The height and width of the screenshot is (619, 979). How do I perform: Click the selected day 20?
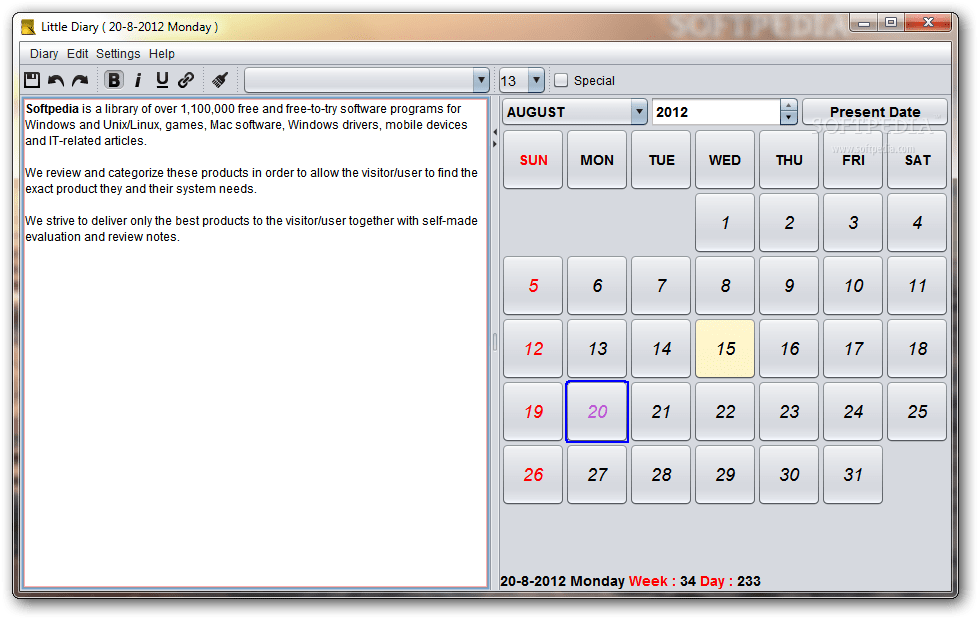(x=597, y=412)
